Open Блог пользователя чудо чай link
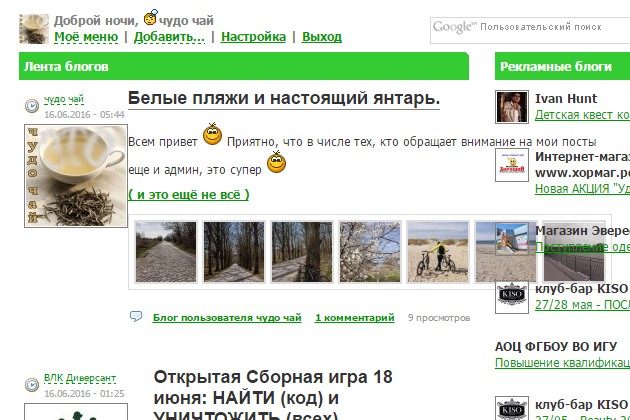The image size is (630, 420). [x=227, y=318]
